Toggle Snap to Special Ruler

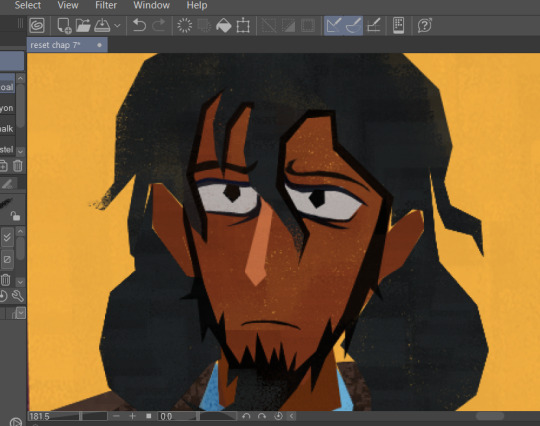[353, 25]
